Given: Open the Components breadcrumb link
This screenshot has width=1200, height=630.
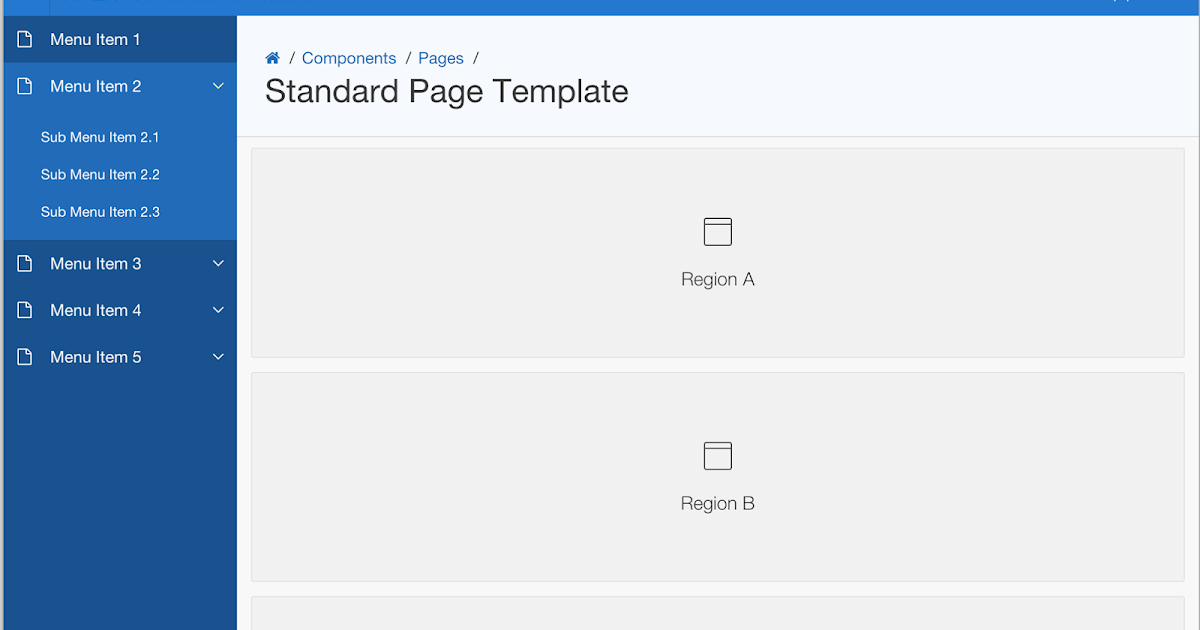Looking at the screenshot, I should 349,58.
